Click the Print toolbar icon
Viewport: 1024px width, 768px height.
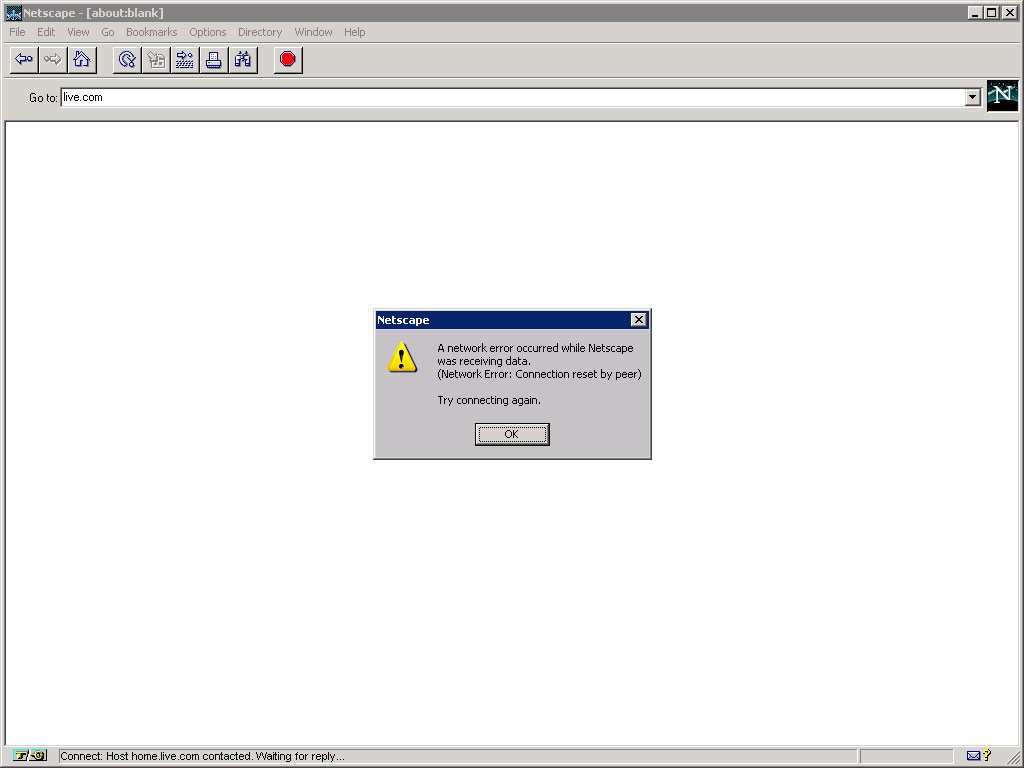(x=214, y=60)
